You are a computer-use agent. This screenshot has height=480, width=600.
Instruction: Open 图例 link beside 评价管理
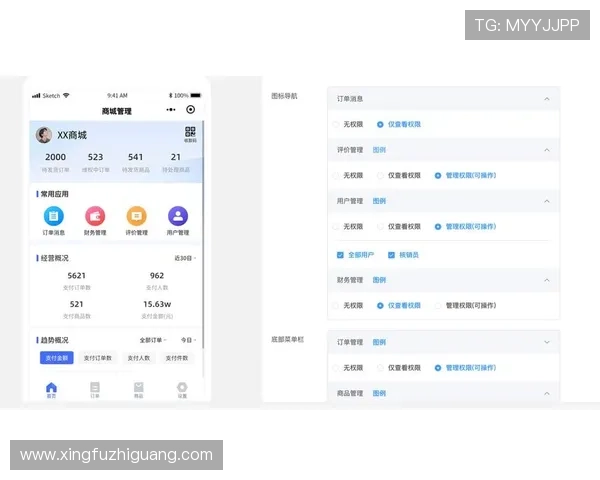(x=379, y=150)
